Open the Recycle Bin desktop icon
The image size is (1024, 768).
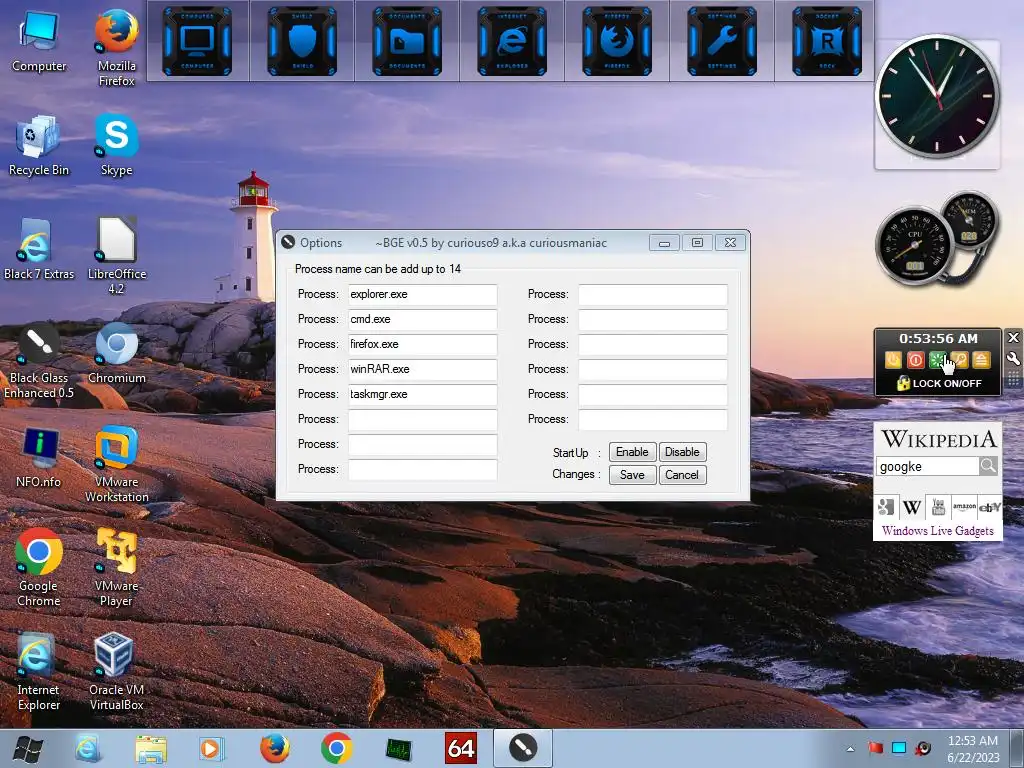pyautogui.click(x=39, y=145)
